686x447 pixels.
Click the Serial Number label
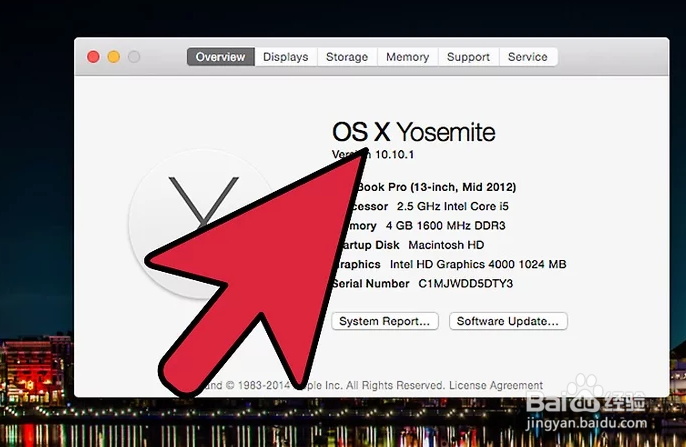point(371,283)
